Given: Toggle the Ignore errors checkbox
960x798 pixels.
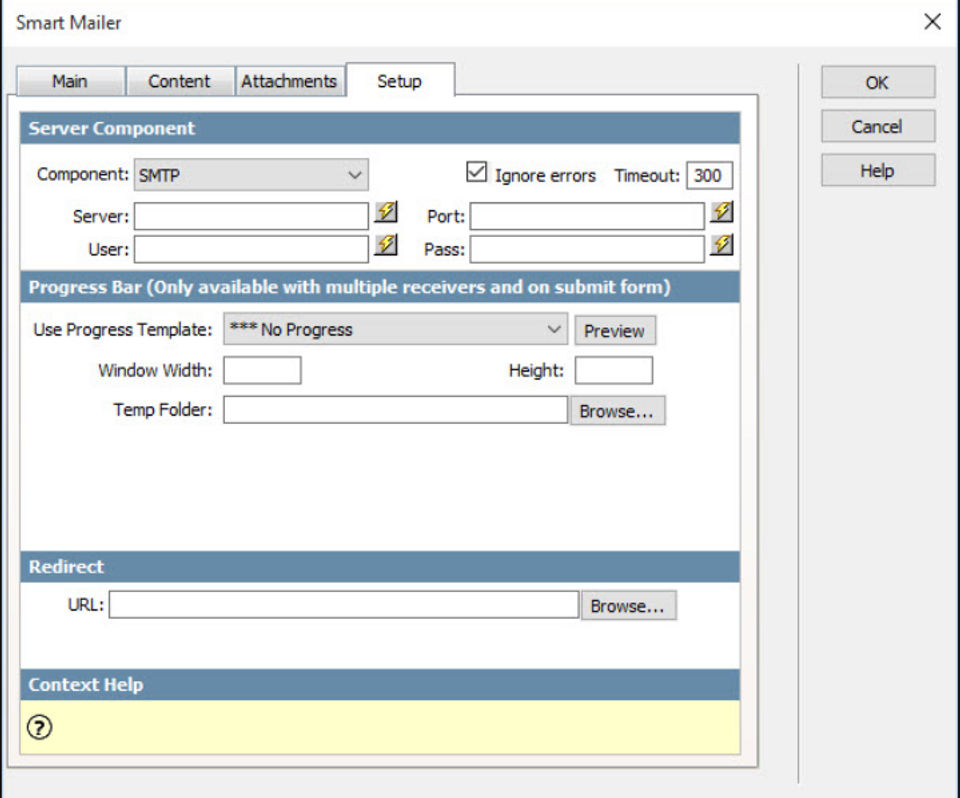Looking at the screenshot, I should [476, 172].
